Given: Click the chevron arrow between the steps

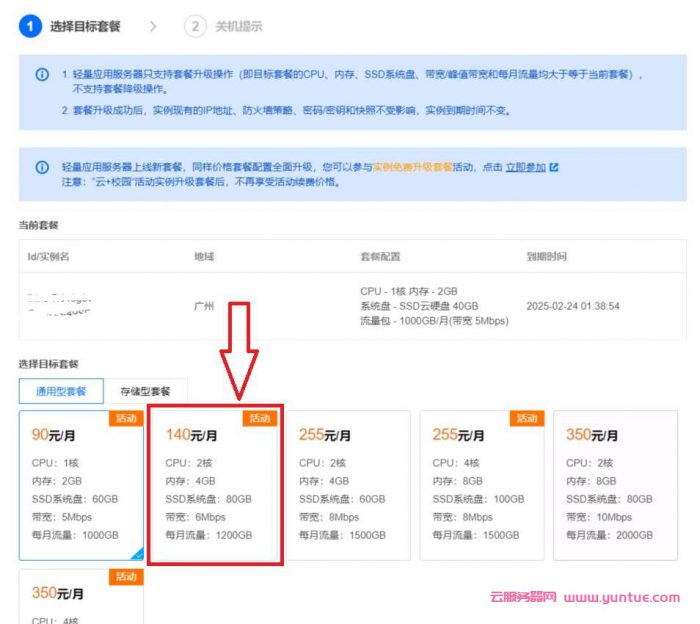Looking at the screenshot, I should 153,26.
